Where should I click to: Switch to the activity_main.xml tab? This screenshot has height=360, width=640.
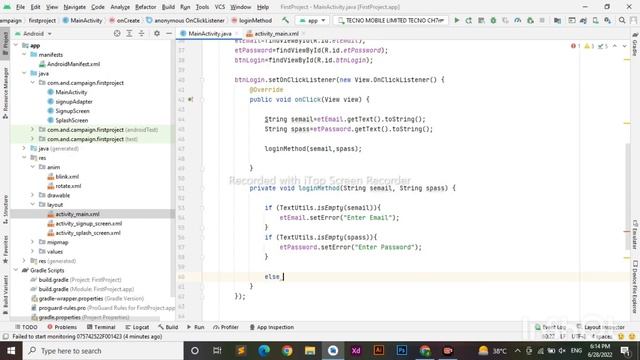[276, 33]
